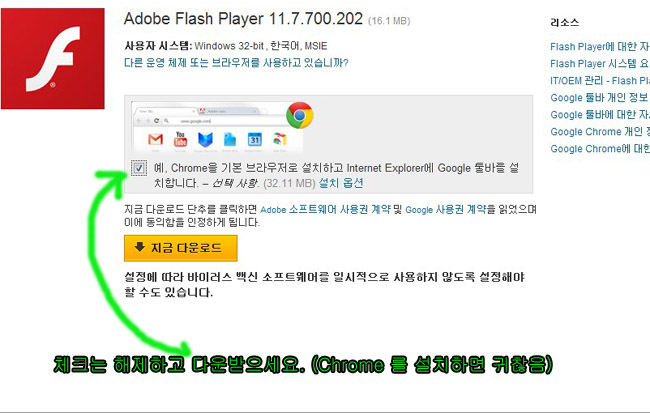Open the Google 사용권 계약 link
This screenshot has height=413, width=650.
446,209
